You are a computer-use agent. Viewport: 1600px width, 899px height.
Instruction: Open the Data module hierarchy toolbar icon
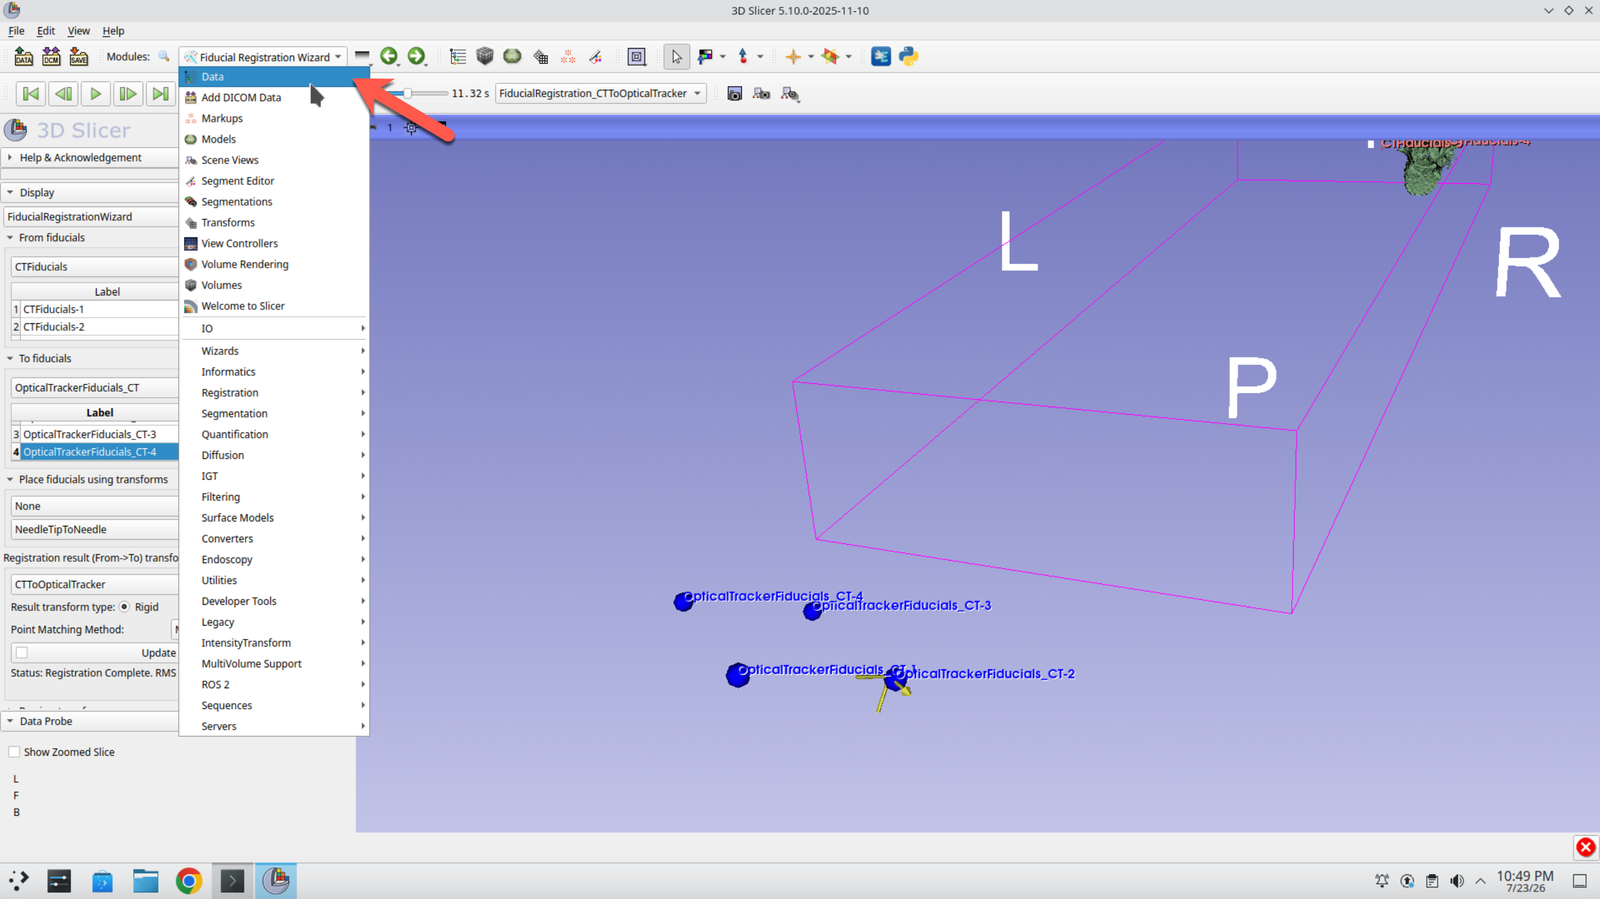(458, 57)
